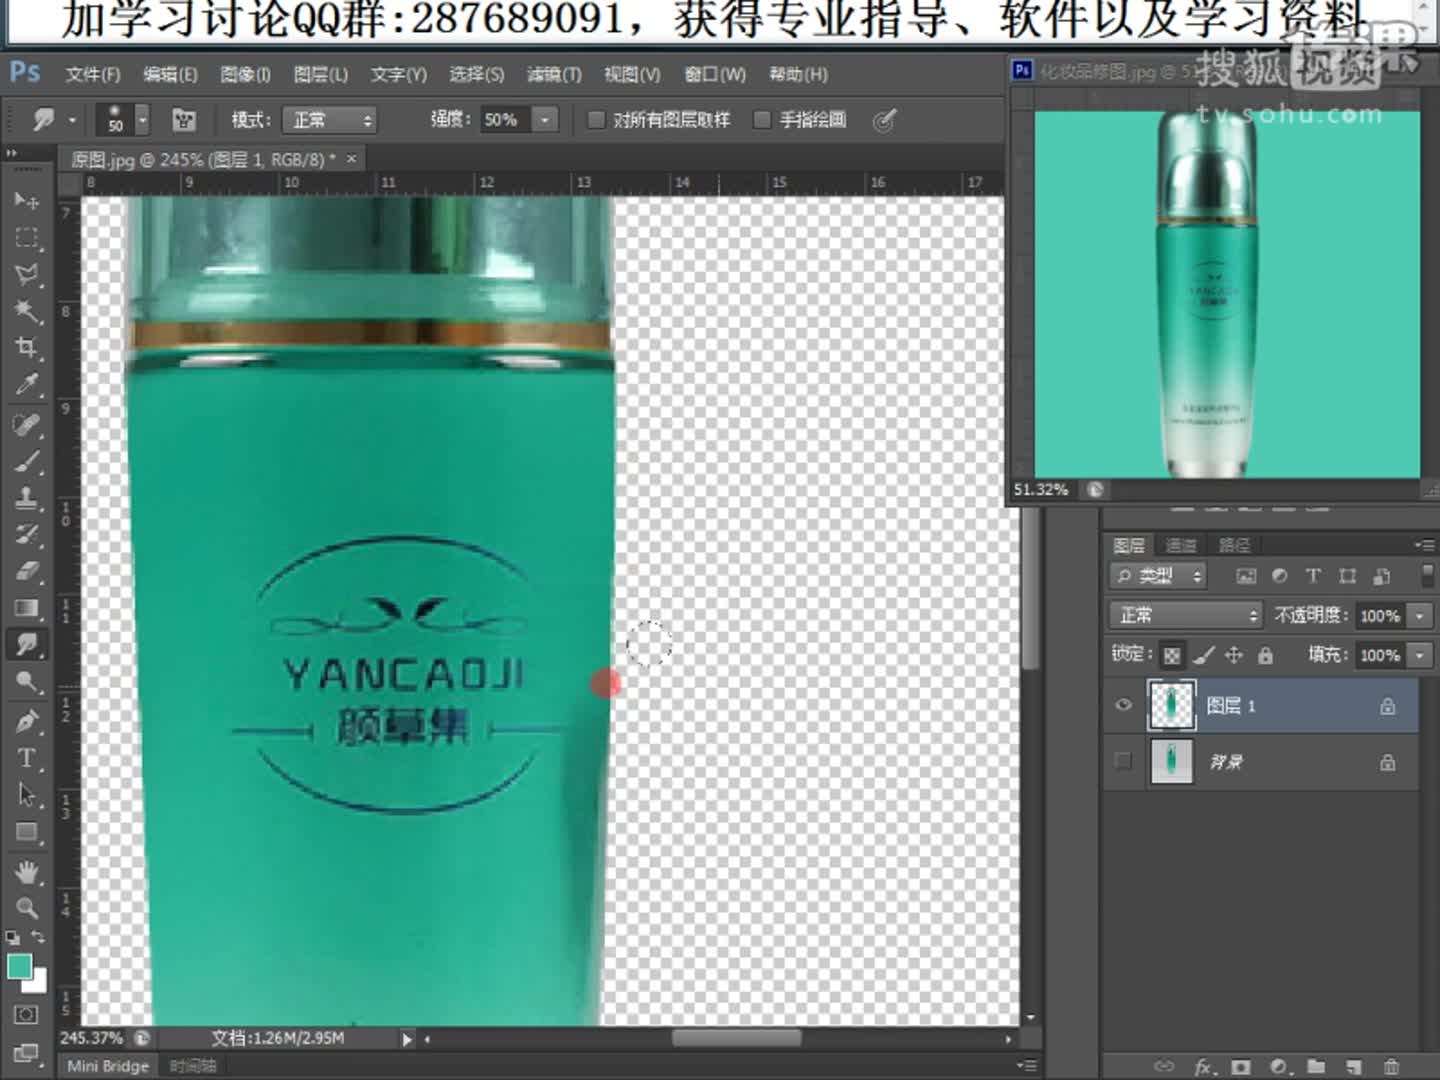Screen dimensions: 1440x1080
Task: Toggle lock image pixels
Action: pyautogui.click(x=1204, y=655)
